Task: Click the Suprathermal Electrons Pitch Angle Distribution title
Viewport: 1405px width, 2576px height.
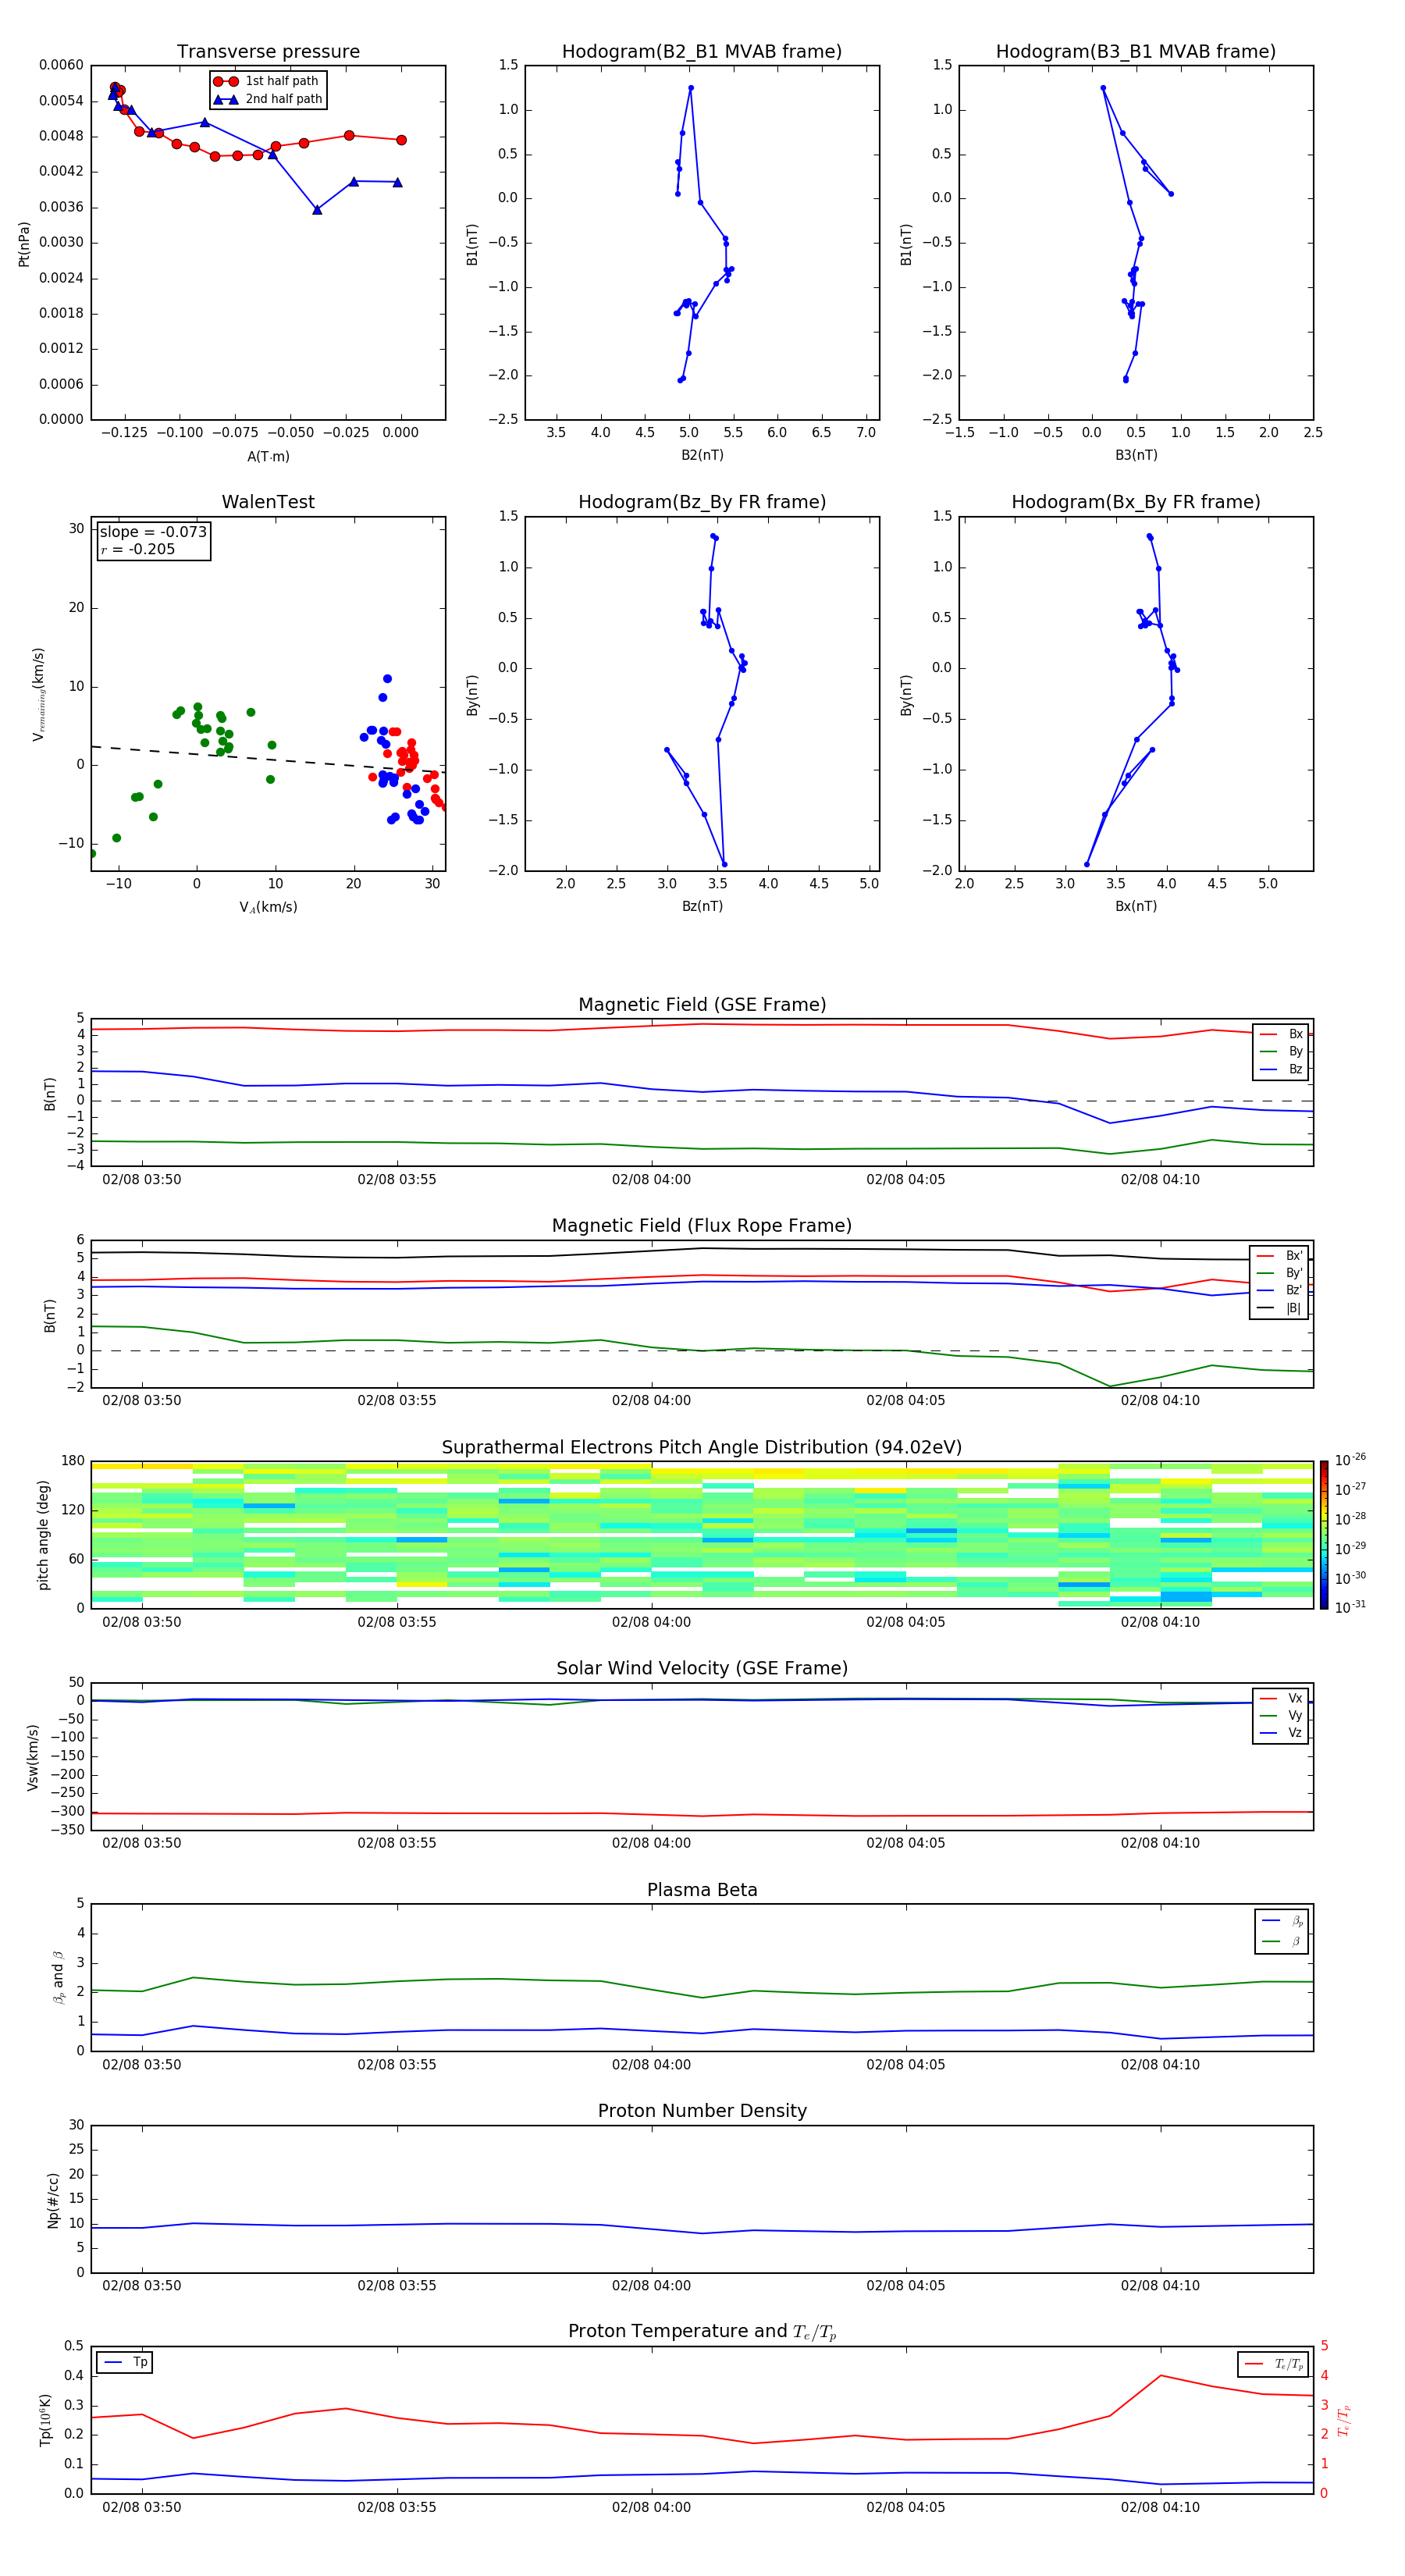Action: coord(702,1448)
